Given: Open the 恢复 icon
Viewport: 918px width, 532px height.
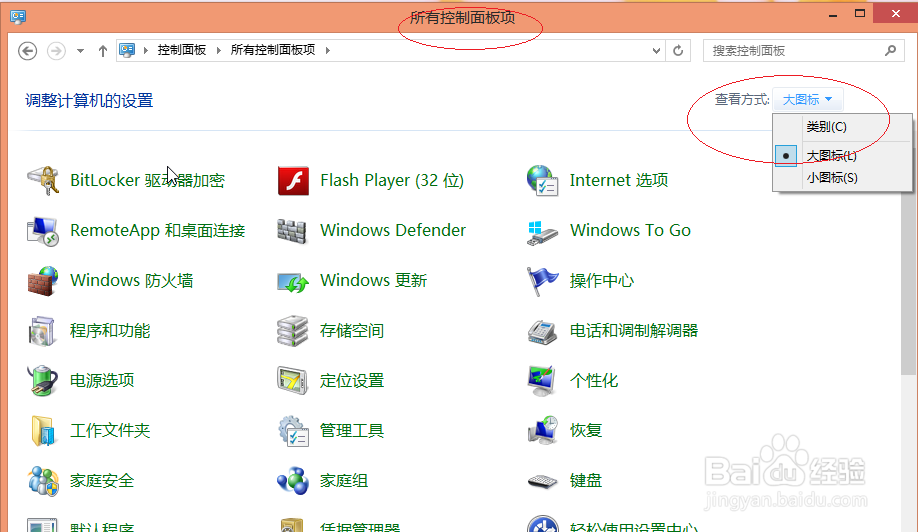Looking at the screenshot, I should click(x=543, y=431).
